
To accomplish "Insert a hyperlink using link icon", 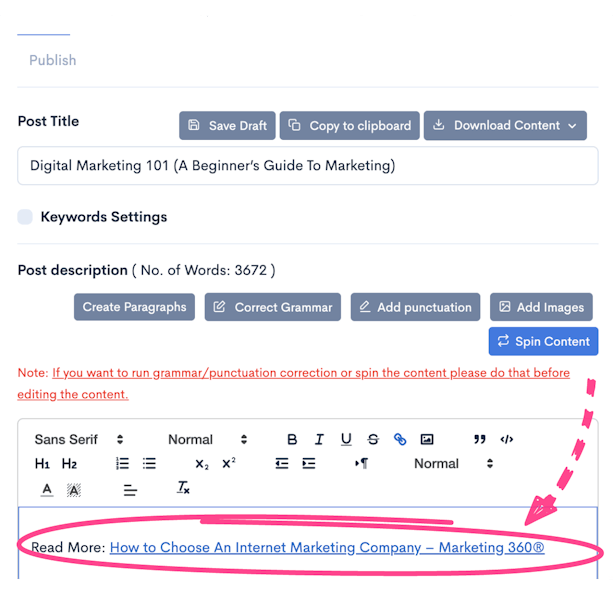I will 400,439.
